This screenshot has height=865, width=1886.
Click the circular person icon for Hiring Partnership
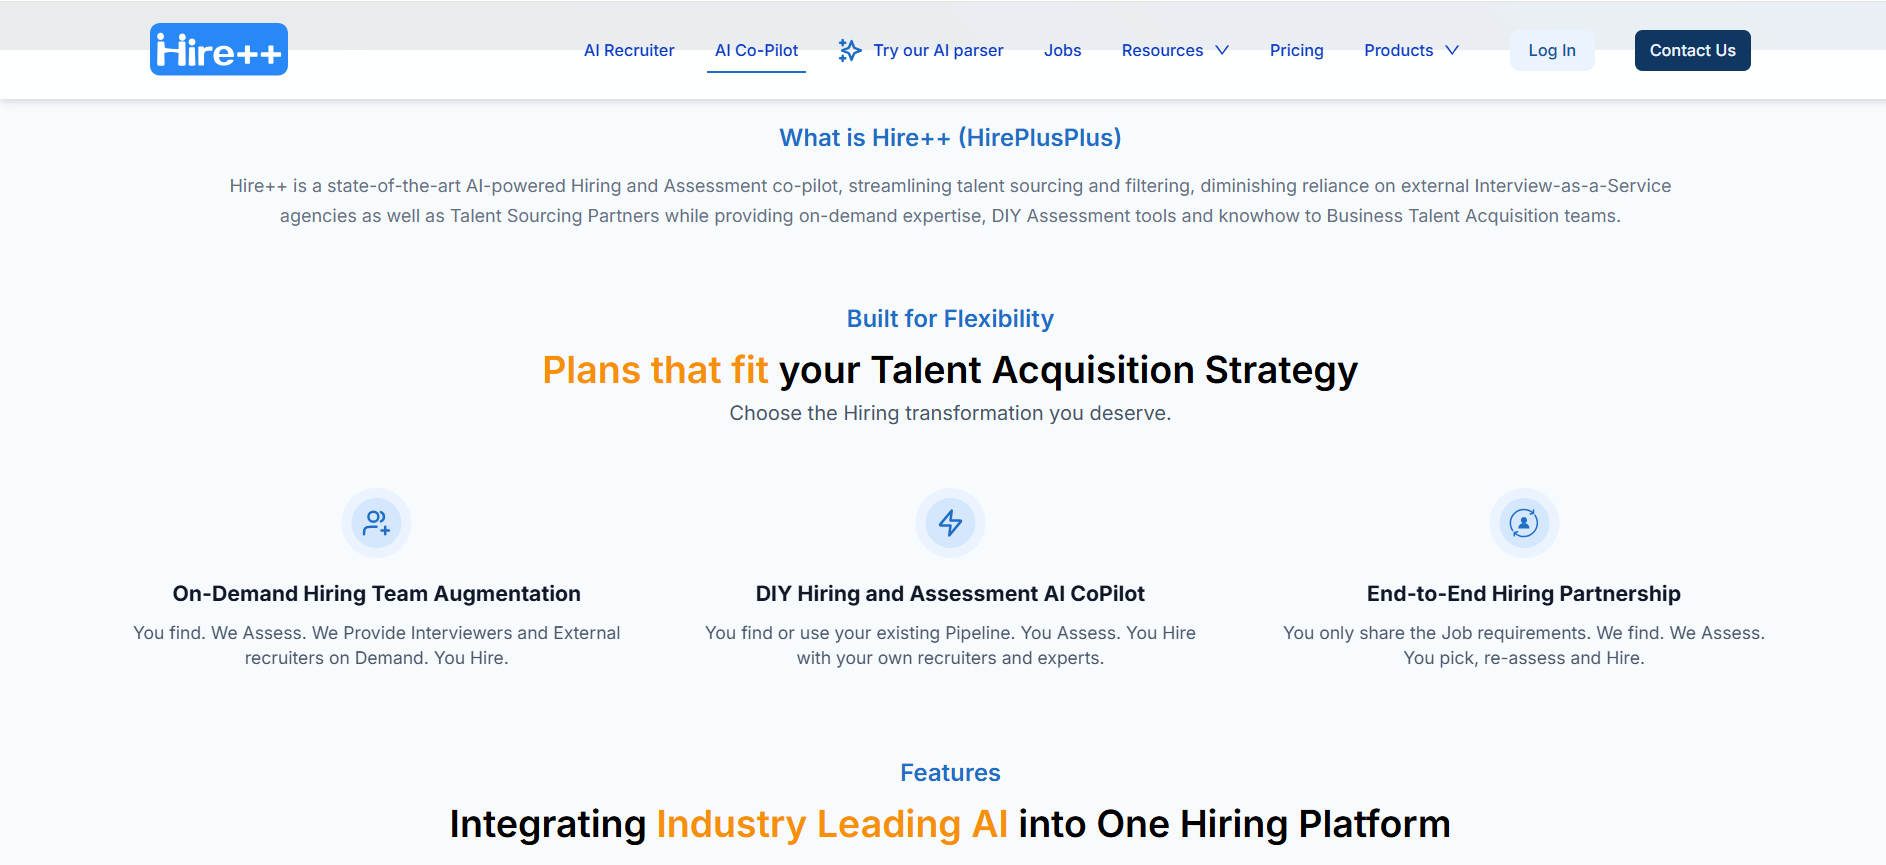click(1524, 523)
